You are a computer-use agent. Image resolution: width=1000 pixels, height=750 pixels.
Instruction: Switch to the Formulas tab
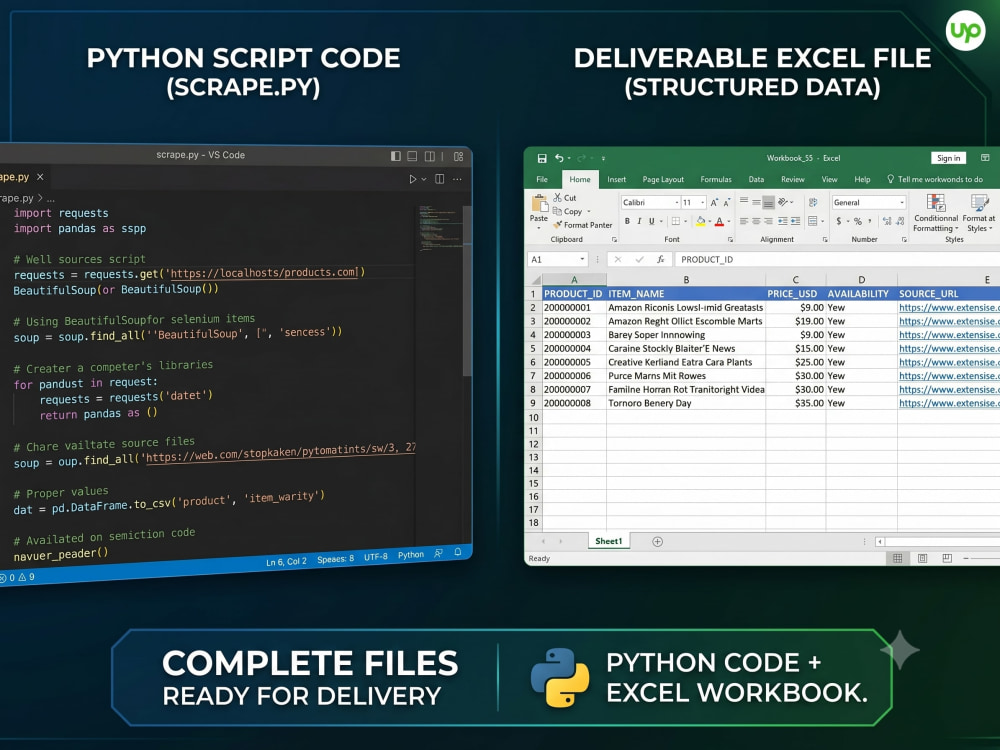click(x=716, y=180)
